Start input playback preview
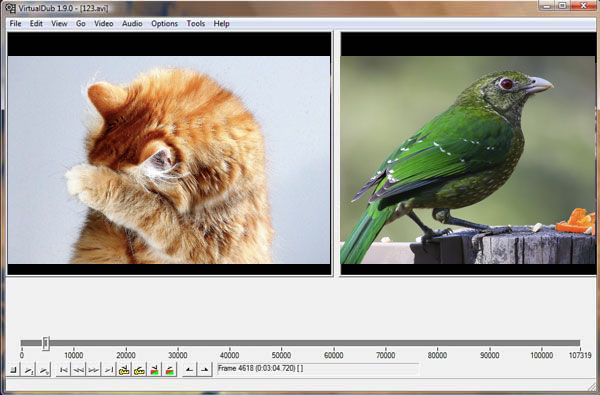Viewport: 600px width, 395px height. [29, 370]
